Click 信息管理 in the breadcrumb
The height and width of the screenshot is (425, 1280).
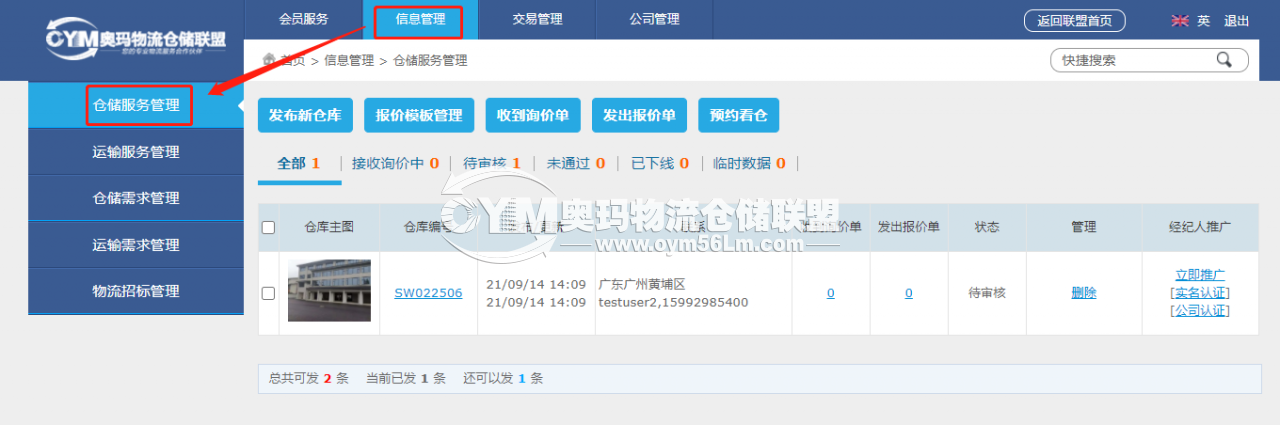[x=349, y=60]
